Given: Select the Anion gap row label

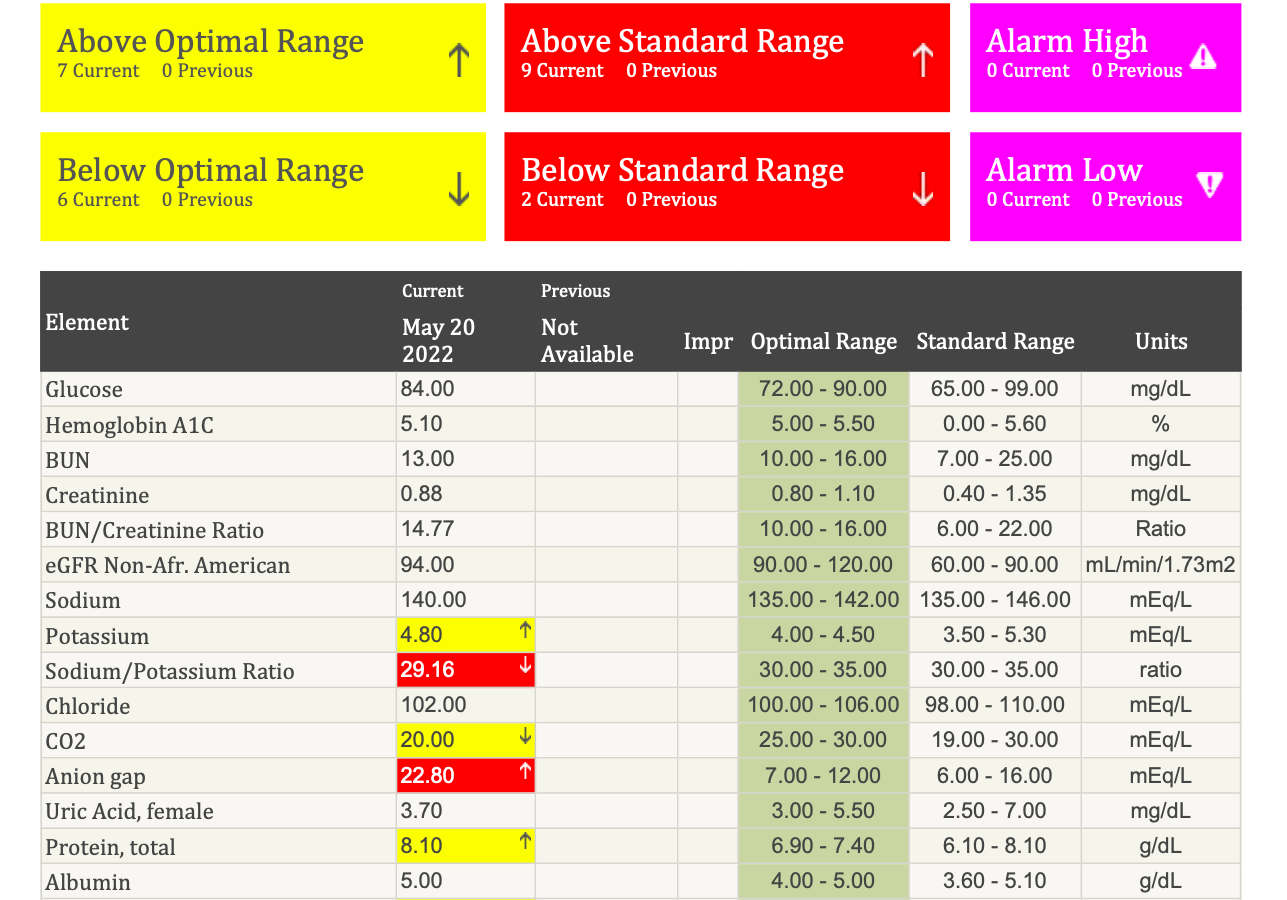Looking at the screenshot, I should [x=95, y=777].
